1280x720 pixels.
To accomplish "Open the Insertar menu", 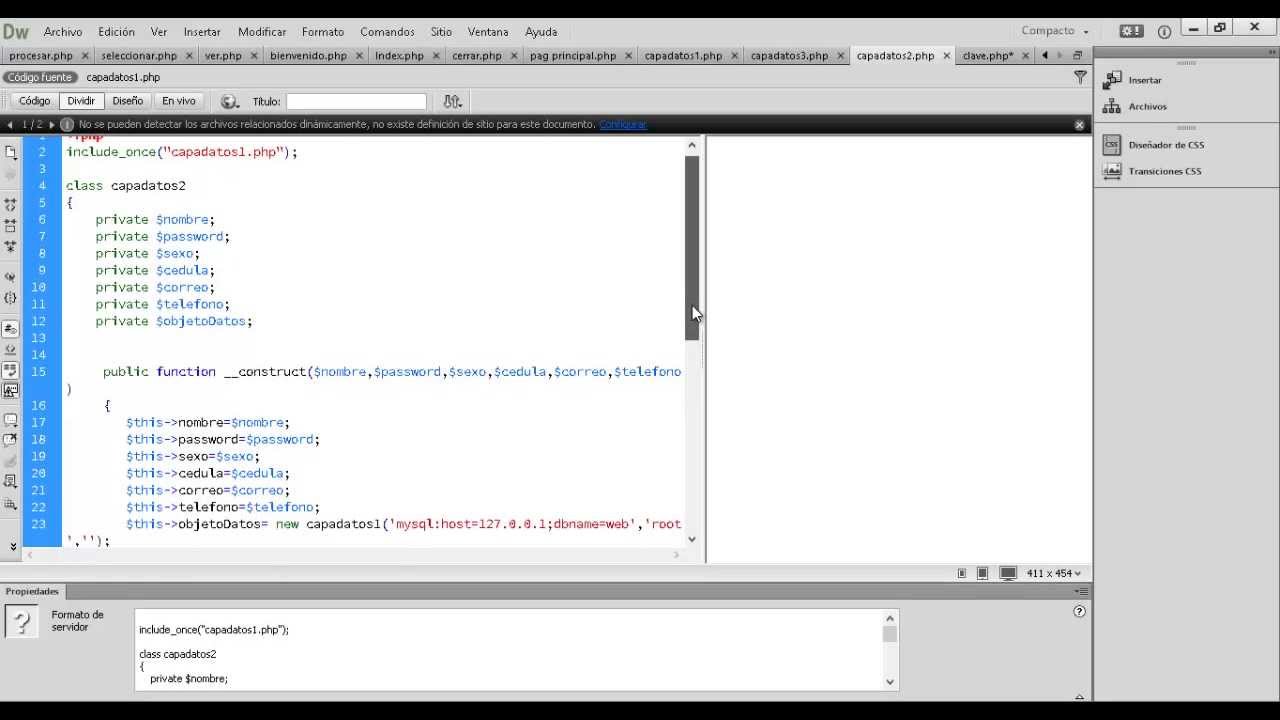I will 202,32.
